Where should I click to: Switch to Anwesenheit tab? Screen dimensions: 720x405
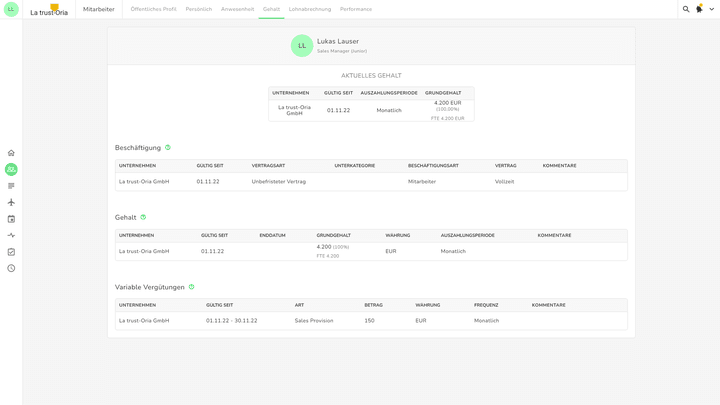(x=237, y=9)
